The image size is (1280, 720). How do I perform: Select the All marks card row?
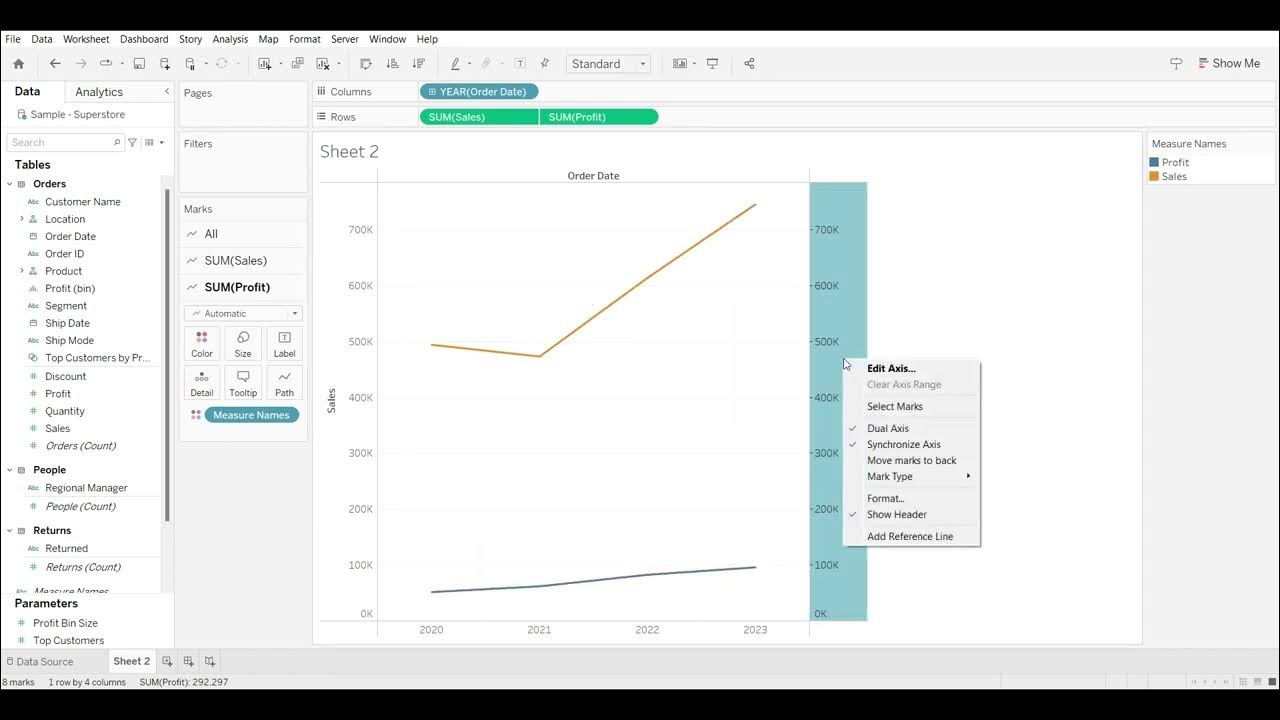pos(243,234)
